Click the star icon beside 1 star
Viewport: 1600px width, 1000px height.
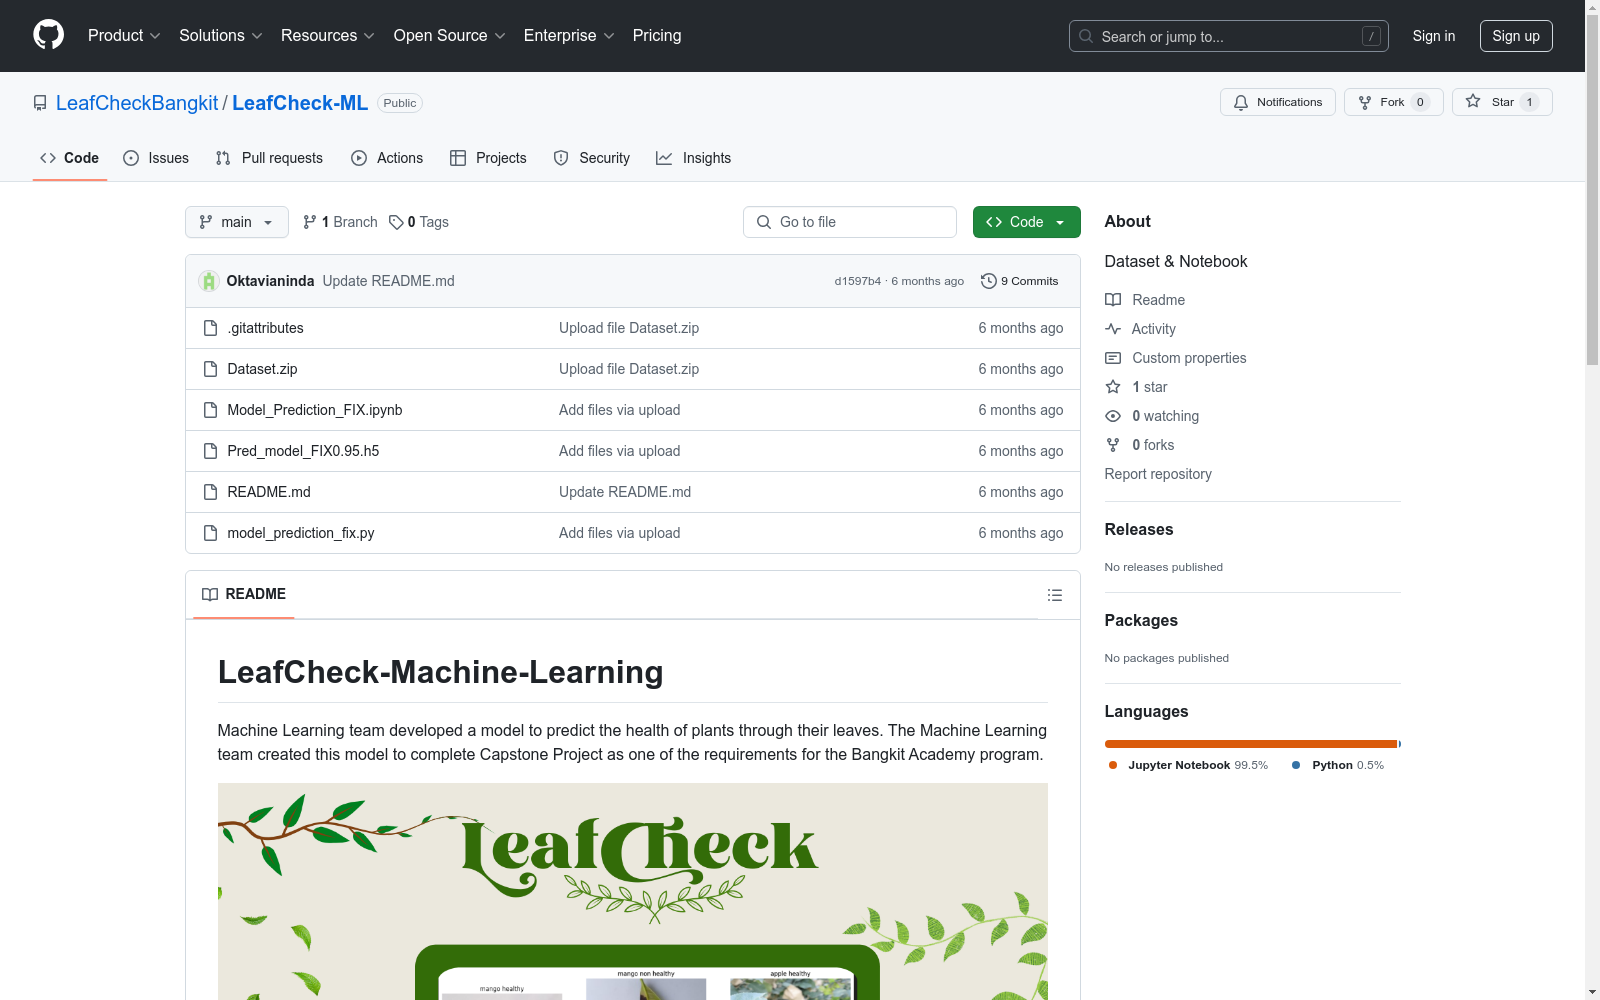(x=1113, y=387)
